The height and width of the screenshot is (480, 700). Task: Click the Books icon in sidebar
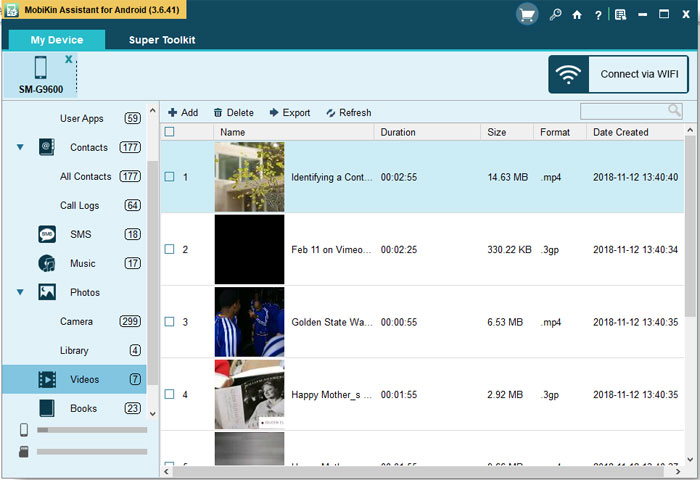point(47,408)
